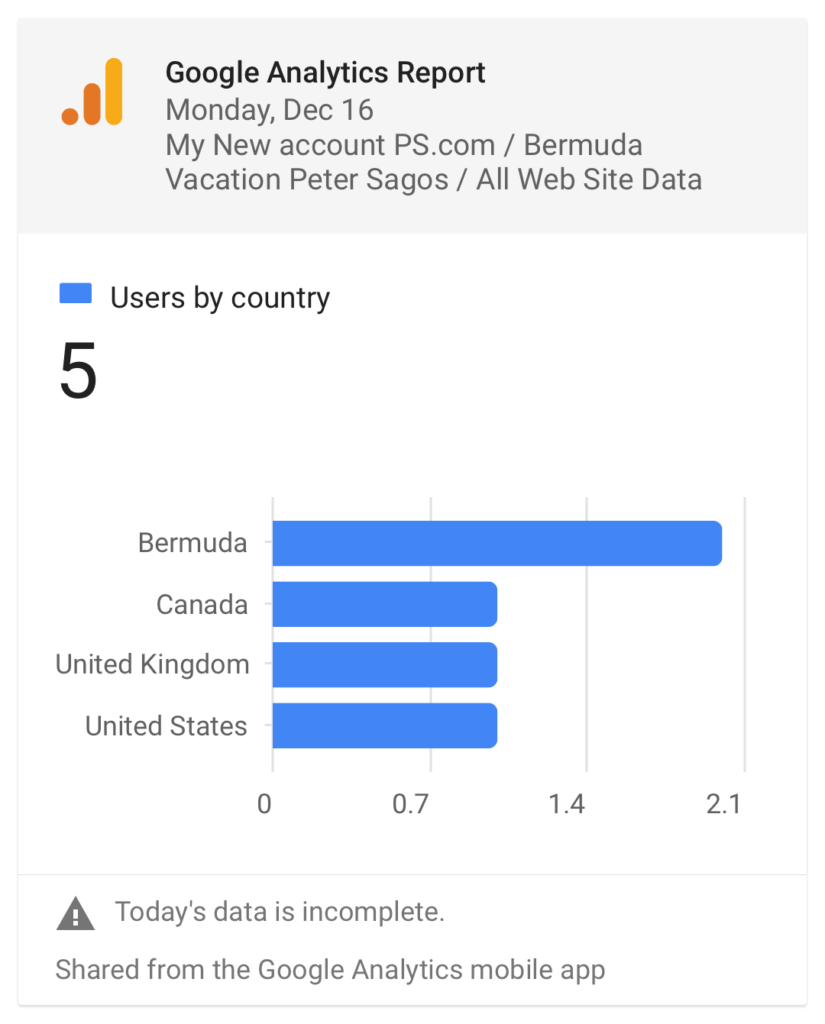Click the Bermuda axis label
The width and height of the screenshot is (825, 1024).
coord(193,543)
